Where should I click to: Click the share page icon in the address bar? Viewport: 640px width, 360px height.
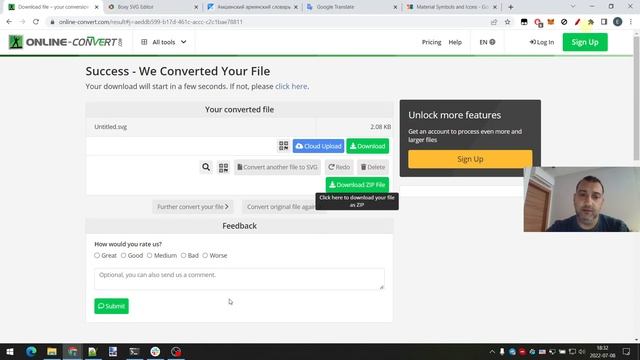pos(494,22)
